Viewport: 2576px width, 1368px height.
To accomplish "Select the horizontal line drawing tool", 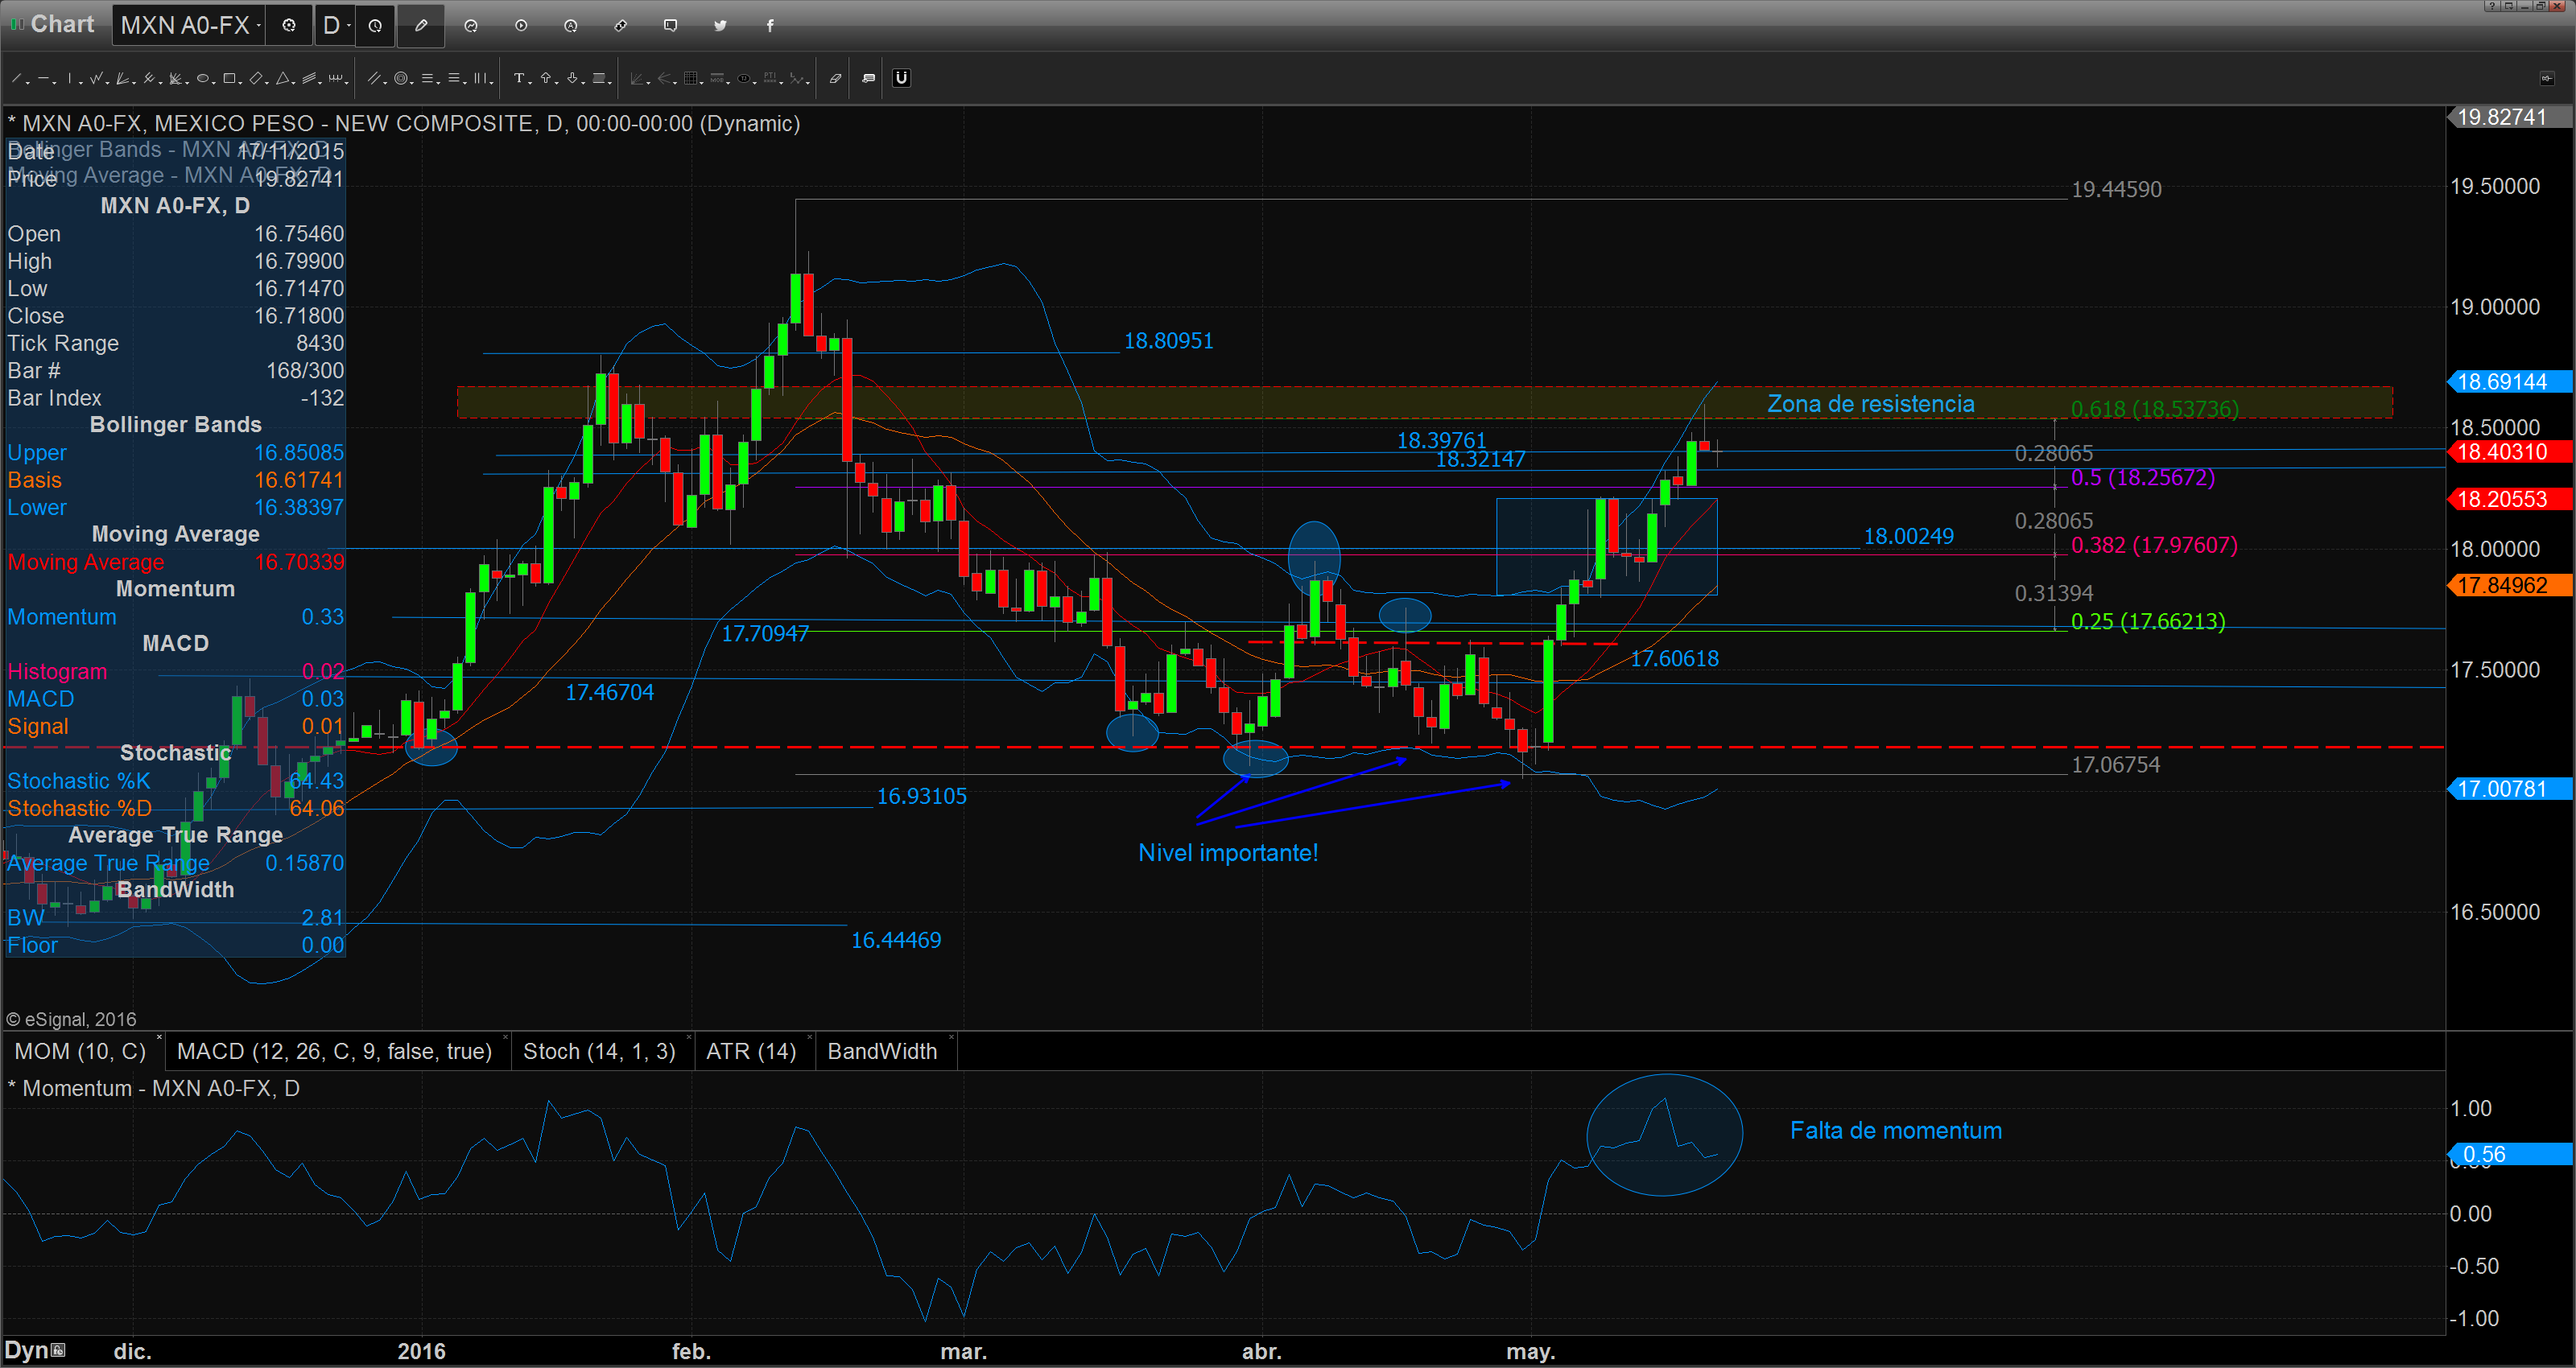I will pos(43,78).
